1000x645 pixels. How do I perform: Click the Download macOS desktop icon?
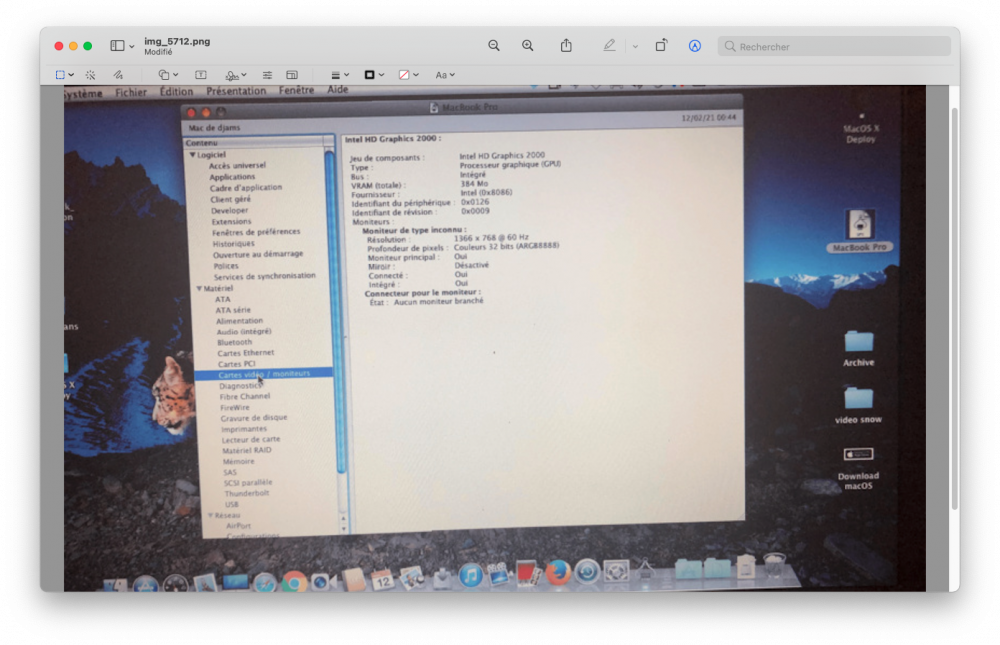pos(858,454)
